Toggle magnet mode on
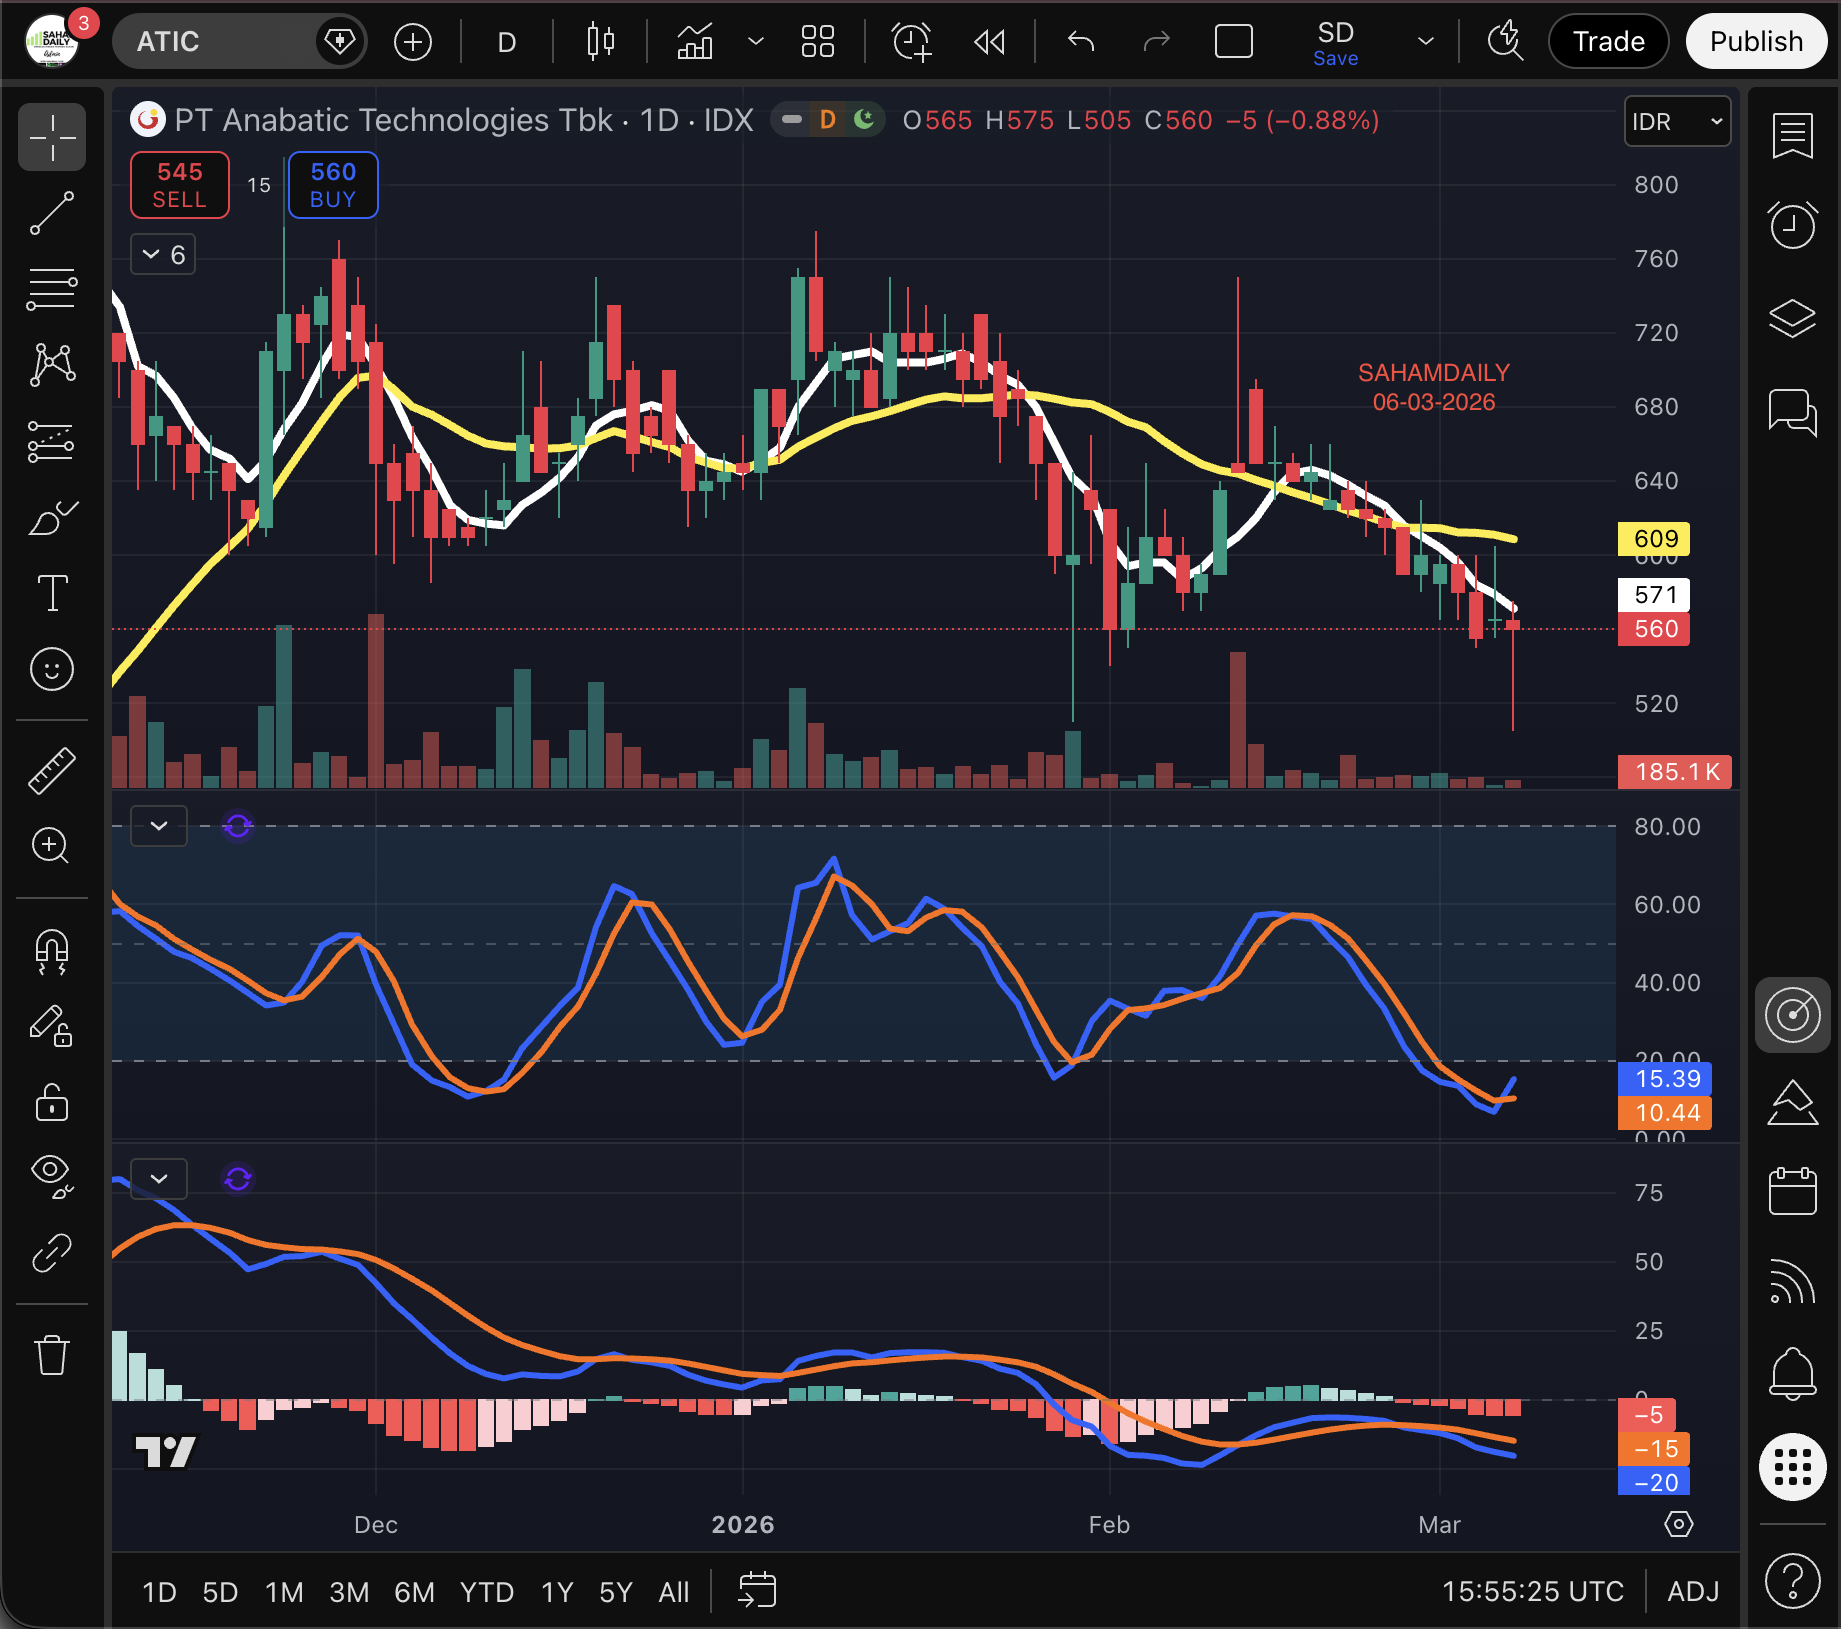 [52, 951]
